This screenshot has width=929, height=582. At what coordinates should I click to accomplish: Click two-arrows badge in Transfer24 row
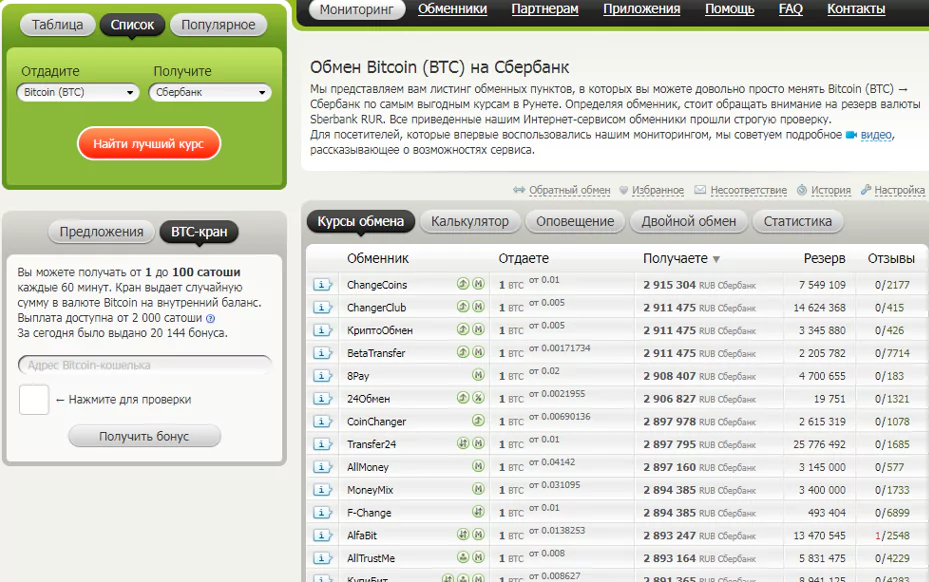463,443
